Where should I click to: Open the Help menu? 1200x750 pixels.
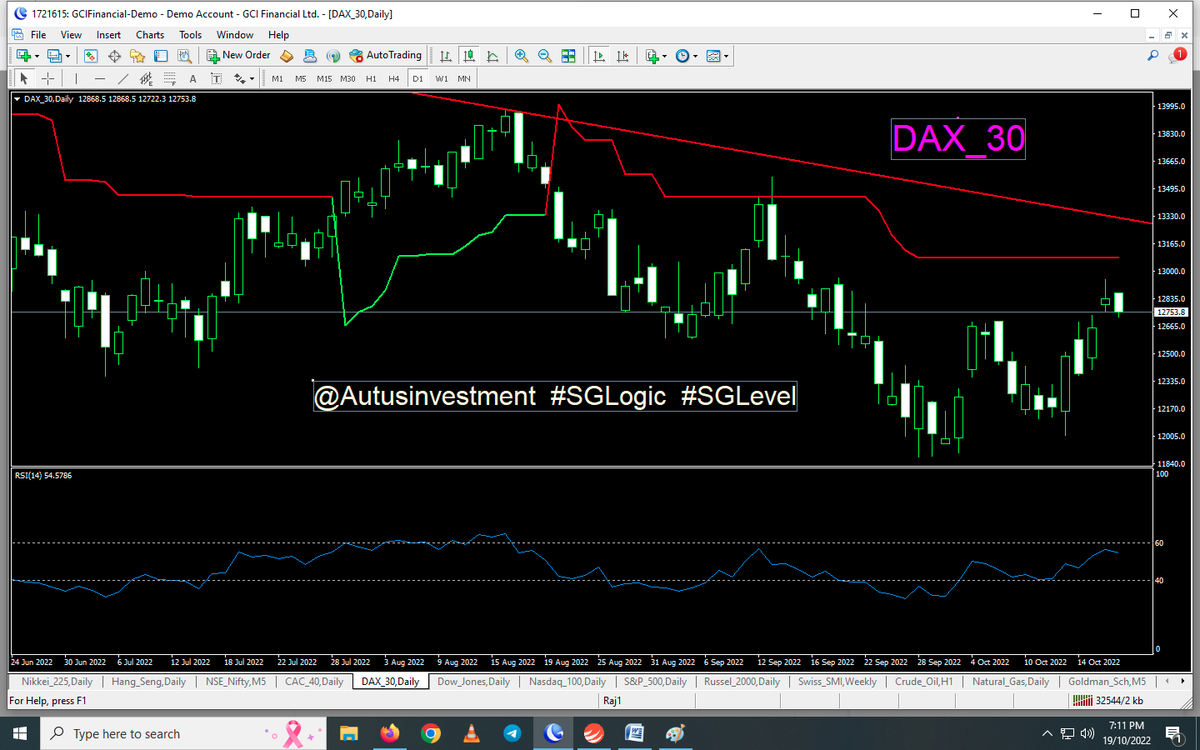(279, 35)
